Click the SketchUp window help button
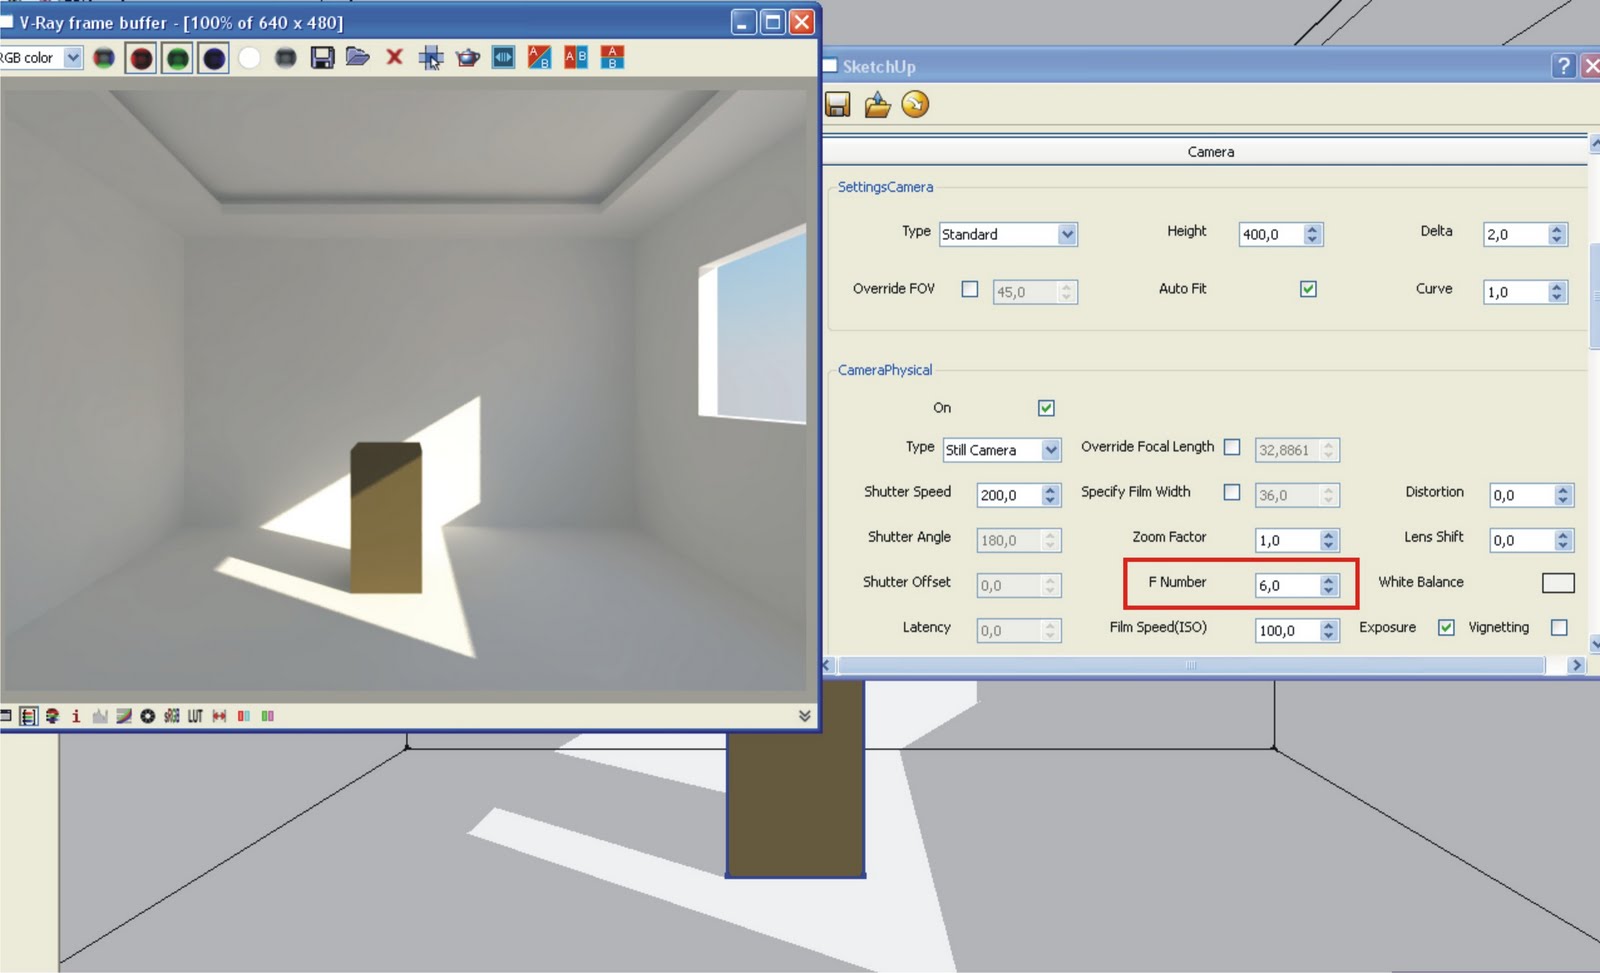 click(x=1563, y=66)
